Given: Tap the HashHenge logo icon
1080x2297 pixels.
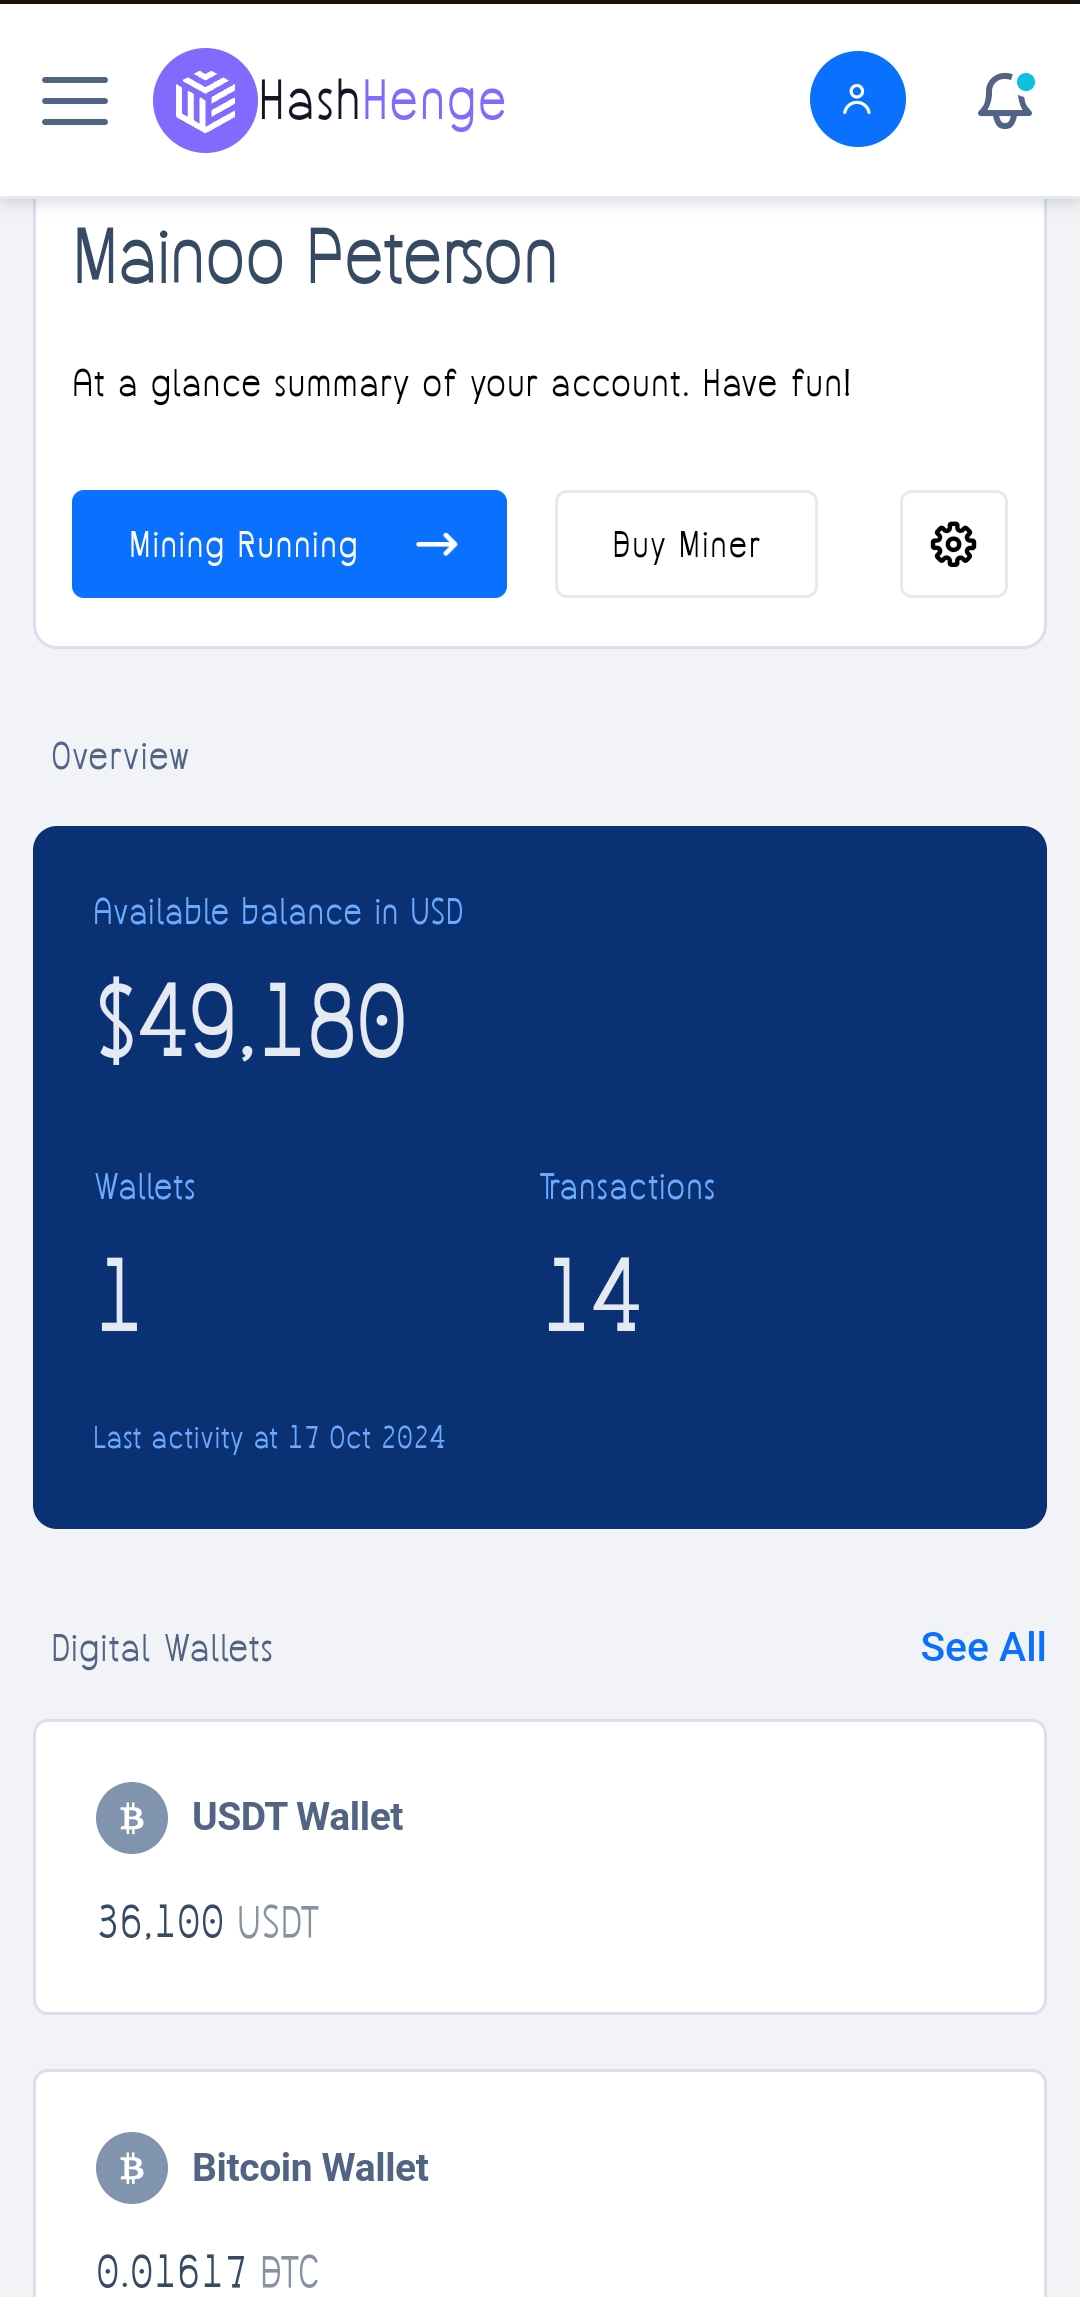Looking at the screenshot, I should click(x=205, y=101).
